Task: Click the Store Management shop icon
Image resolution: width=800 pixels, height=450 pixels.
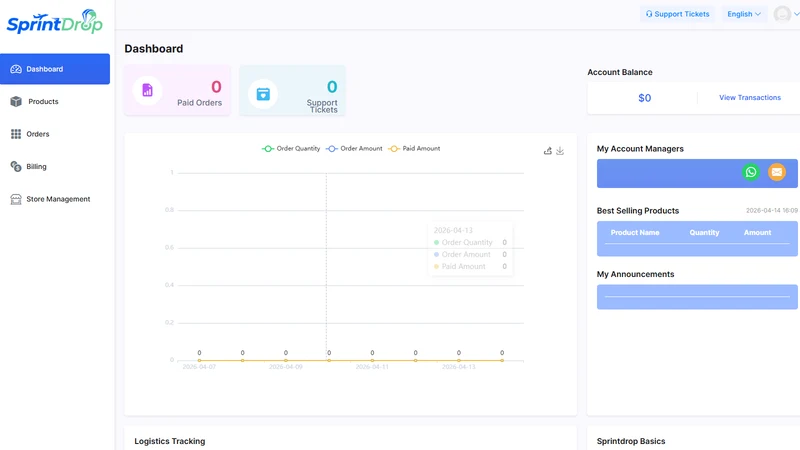Action: [16, 199]
